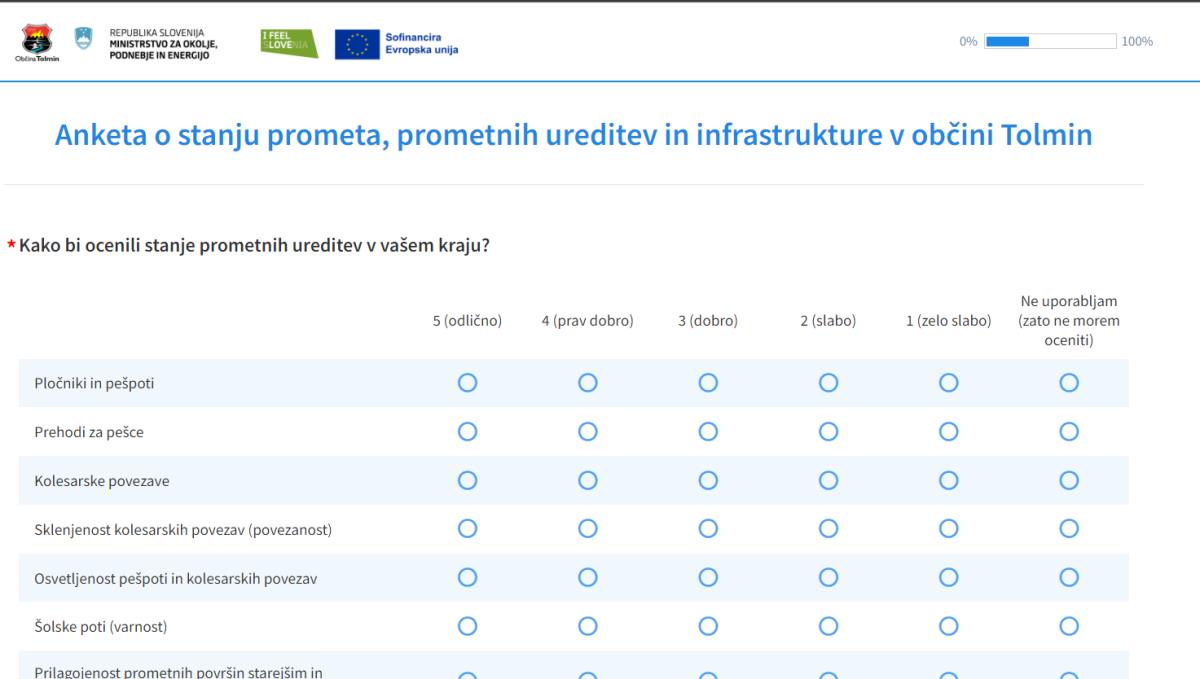Click the 'Pločniki in pešpoti' row label

[95, 383]
